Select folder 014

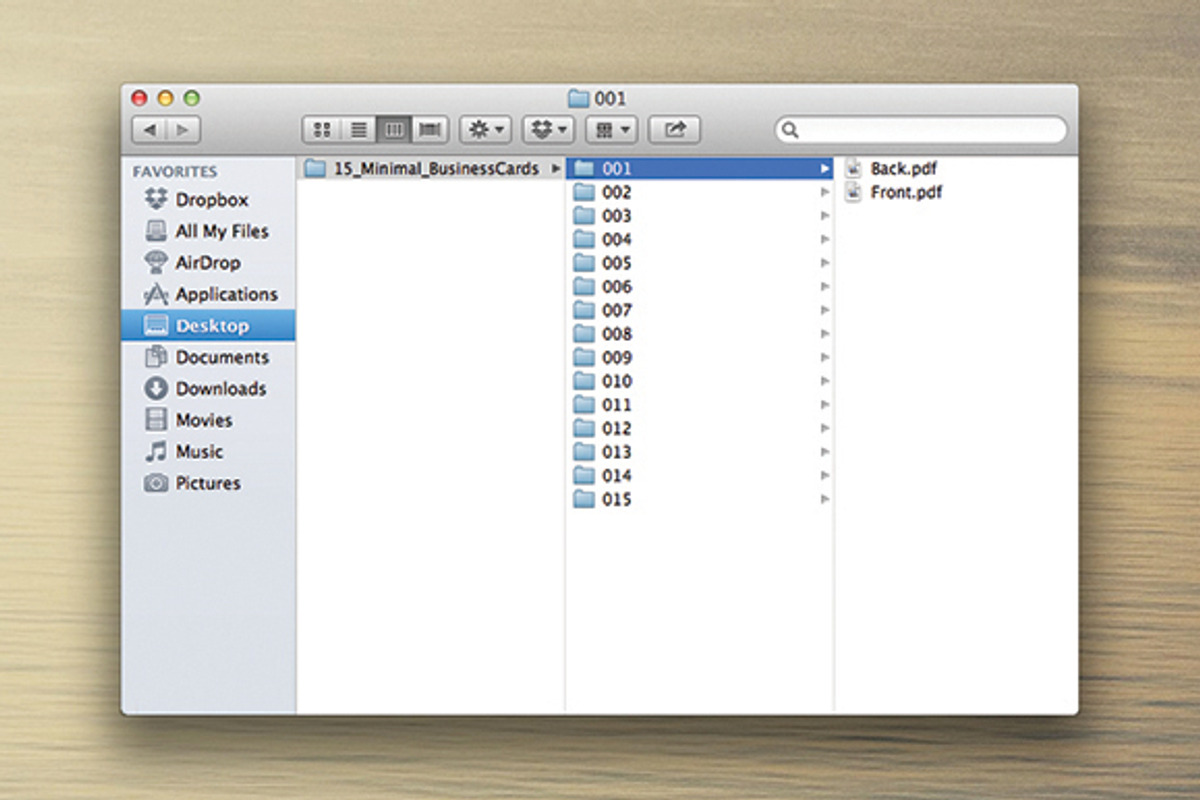(700, 476)
